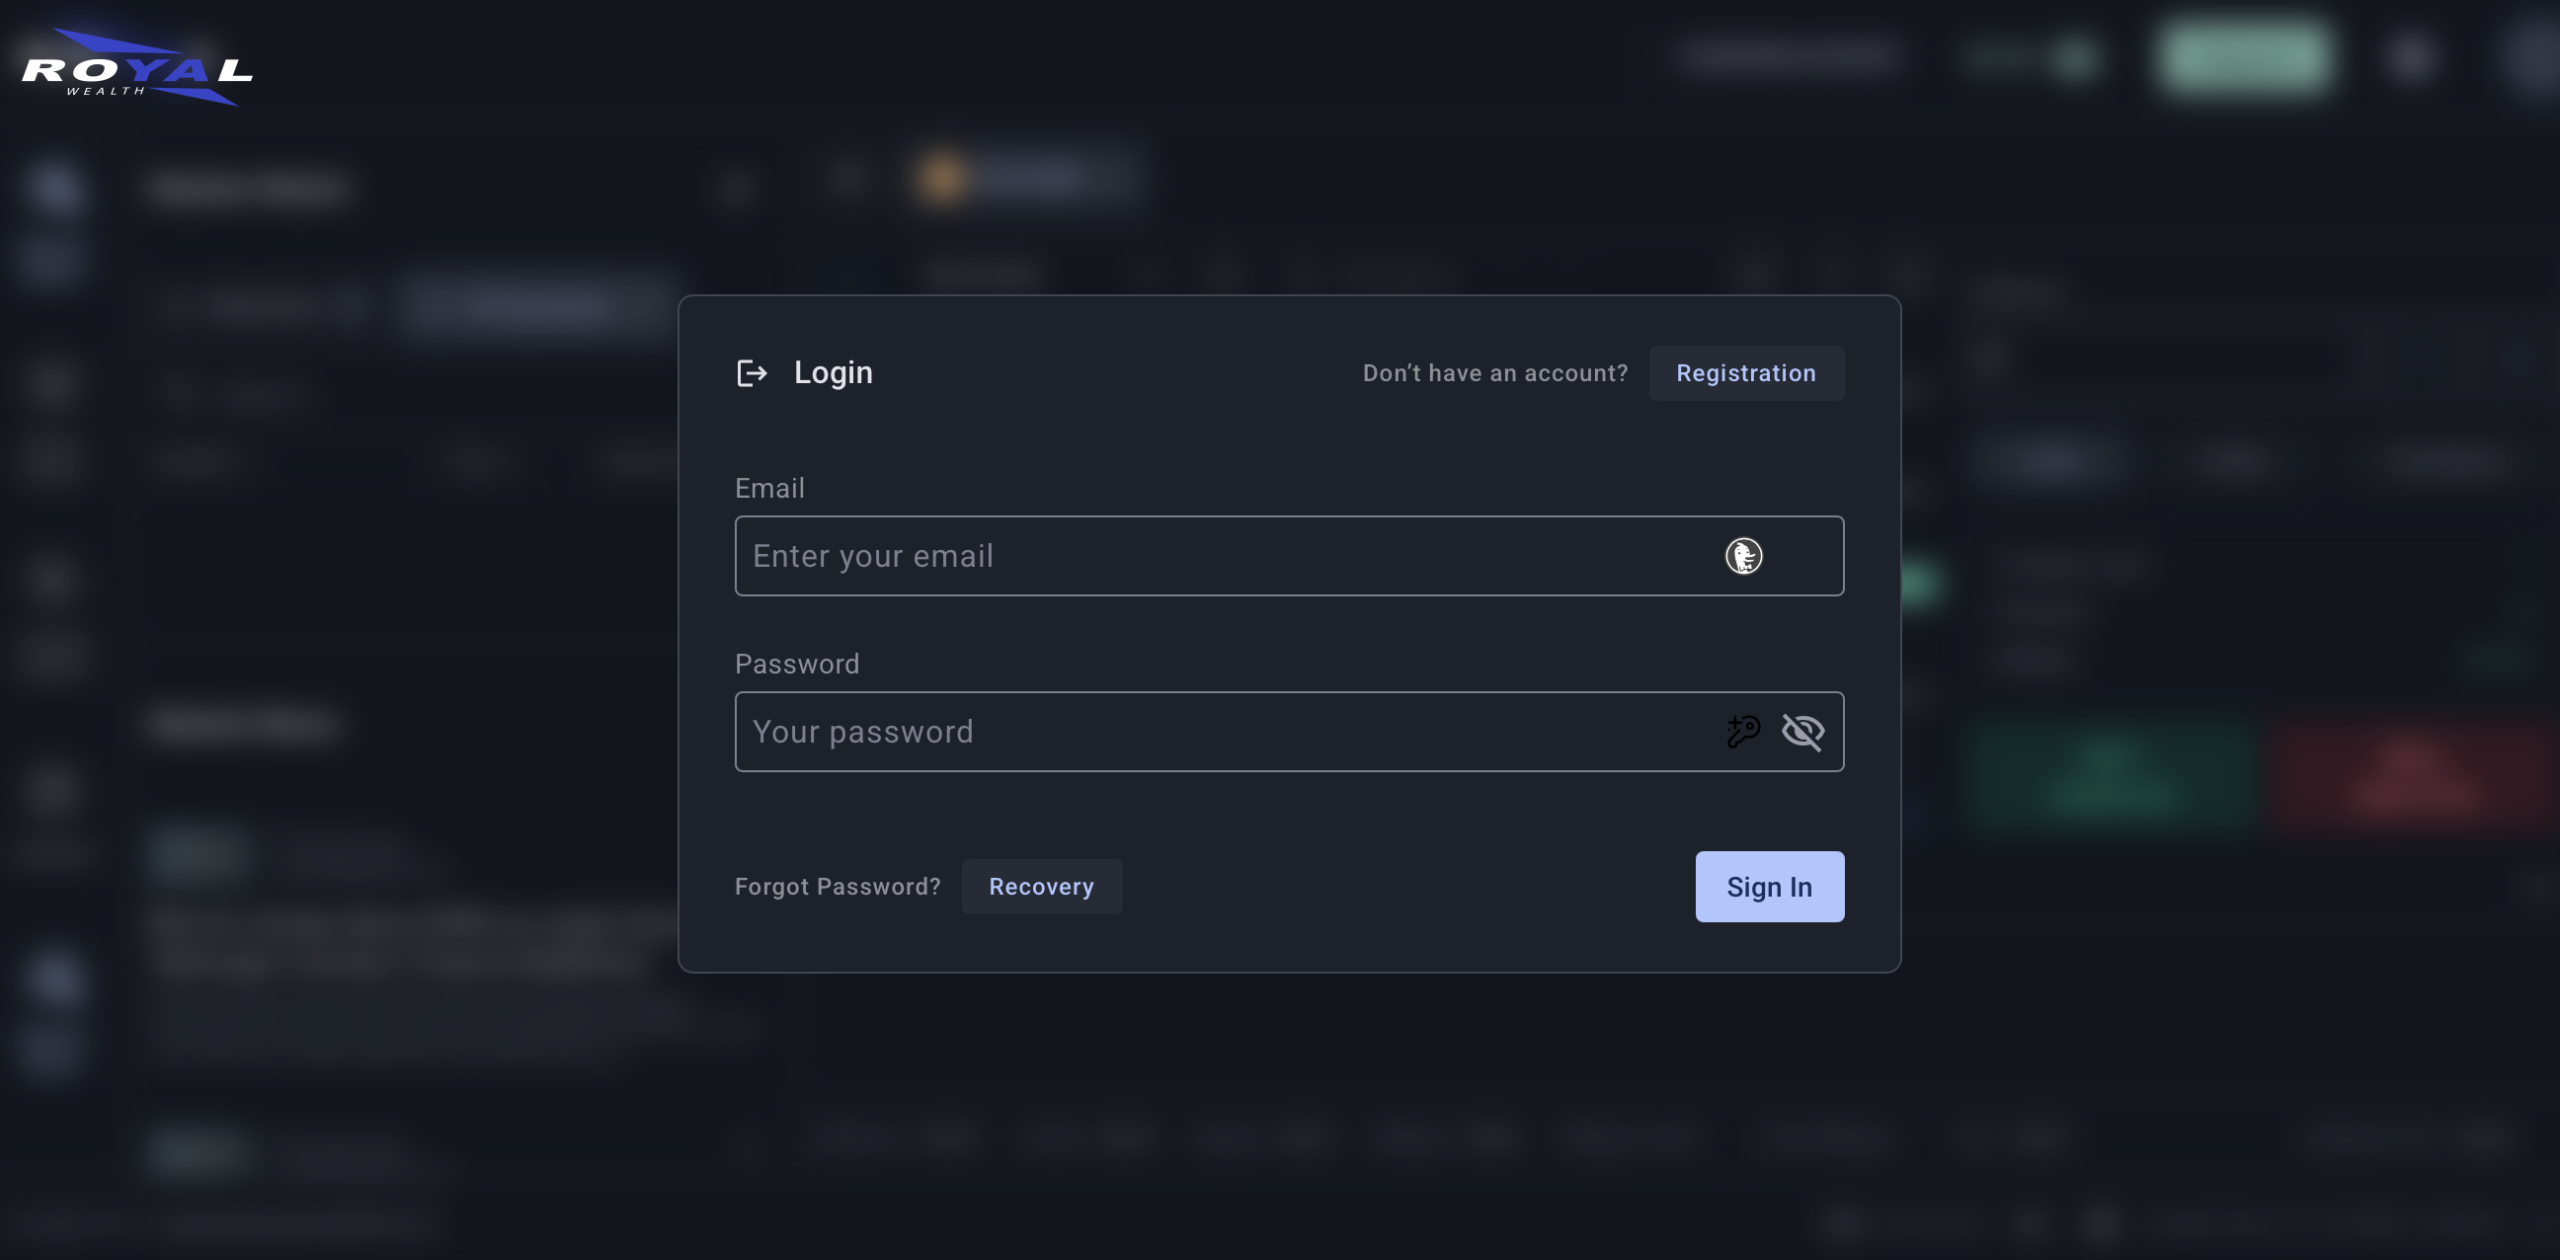Image resolution: width=2560 pixels, height=1260 pixels.
Task: Click the Email field label
Action: 769,488
